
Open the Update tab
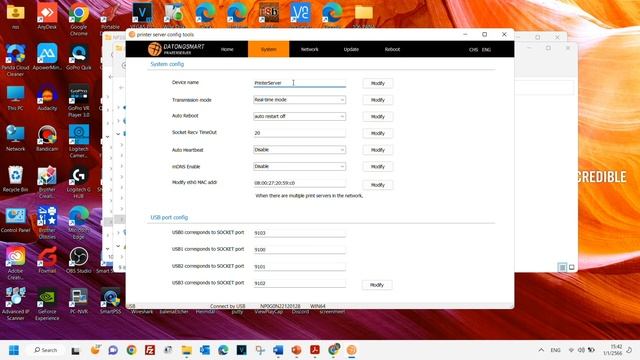(x=351, y=49)
